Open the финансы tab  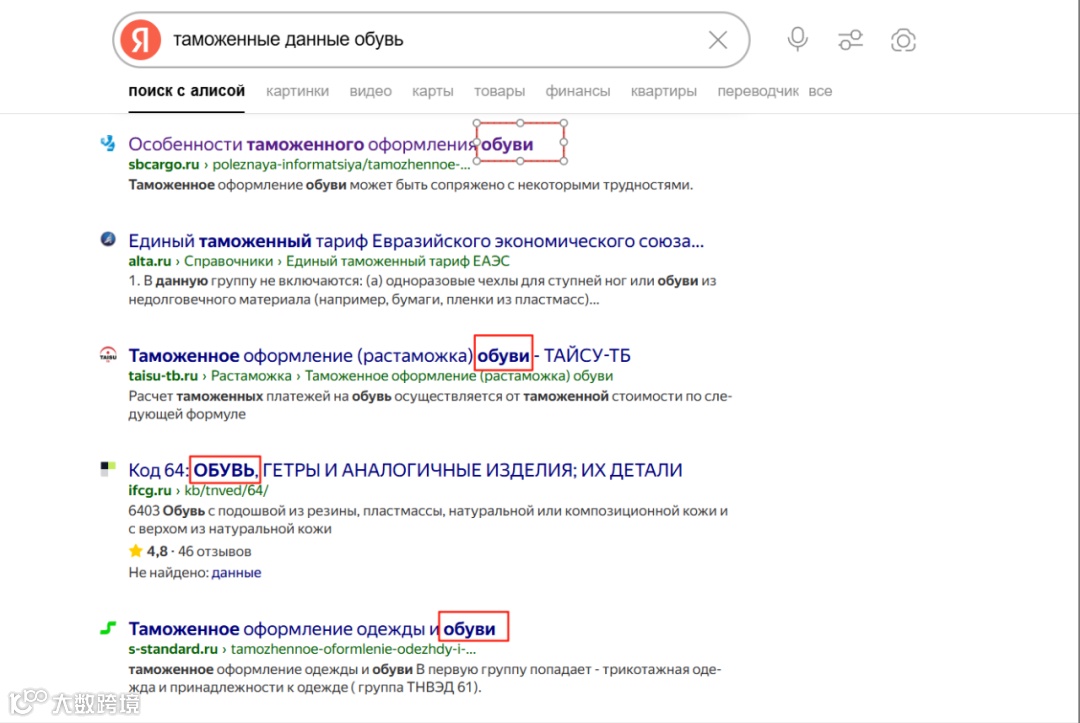[578, 91]
